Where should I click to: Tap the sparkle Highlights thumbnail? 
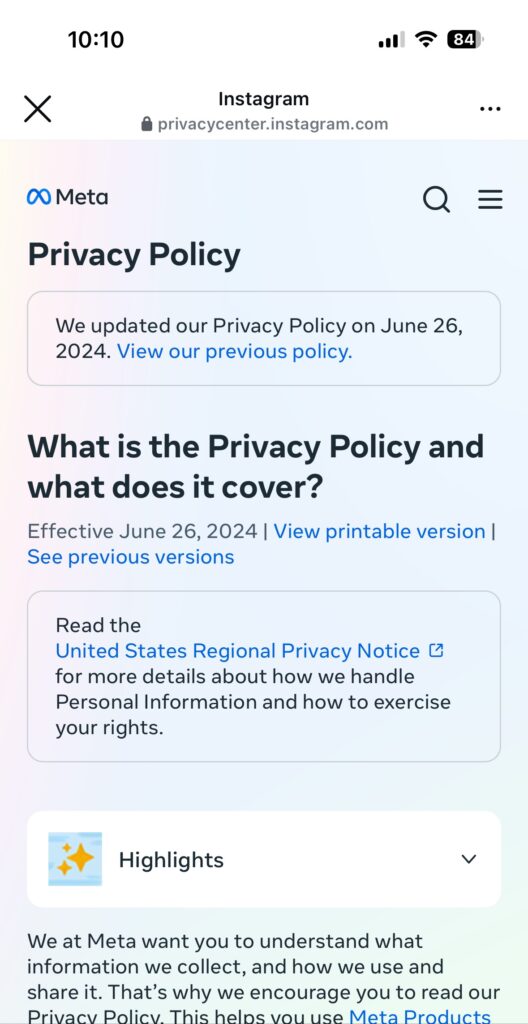pos(75,859)
